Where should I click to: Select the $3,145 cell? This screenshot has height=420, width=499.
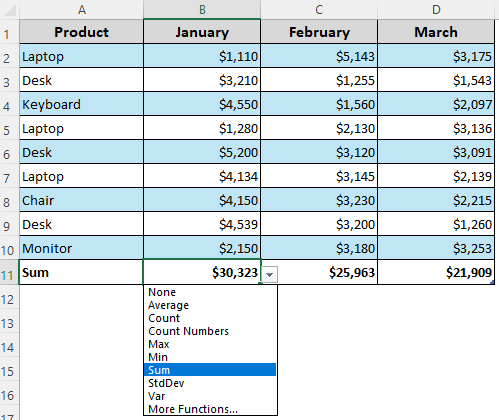click(x=319, y=176)
